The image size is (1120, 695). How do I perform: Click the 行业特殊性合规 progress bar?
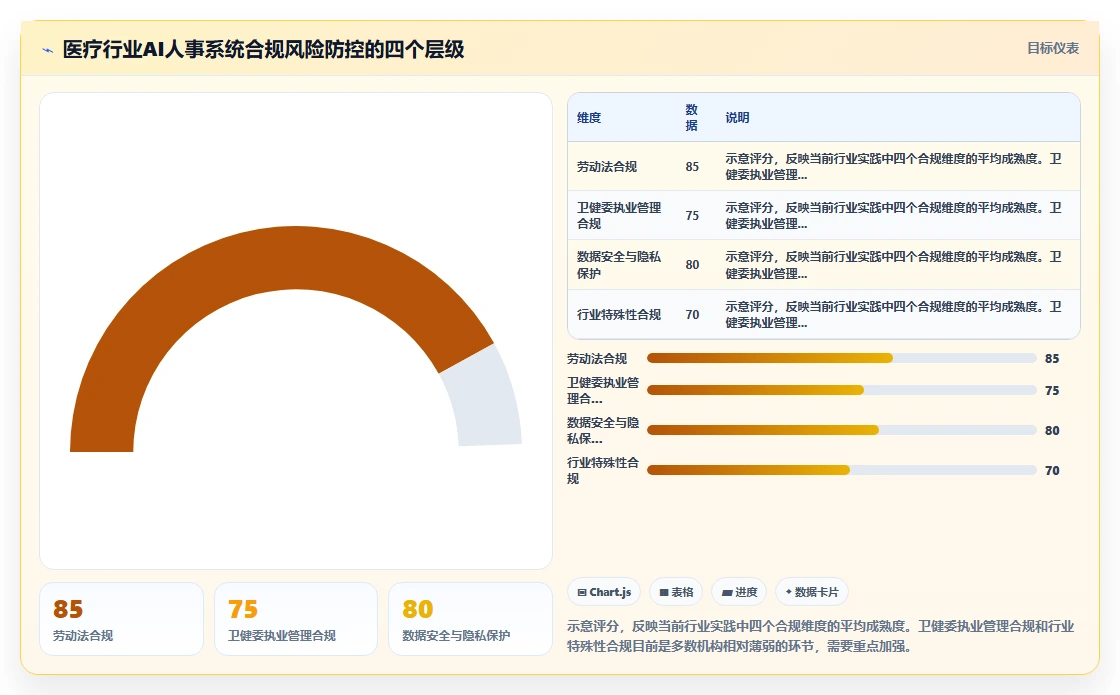[x=841, y=470]
